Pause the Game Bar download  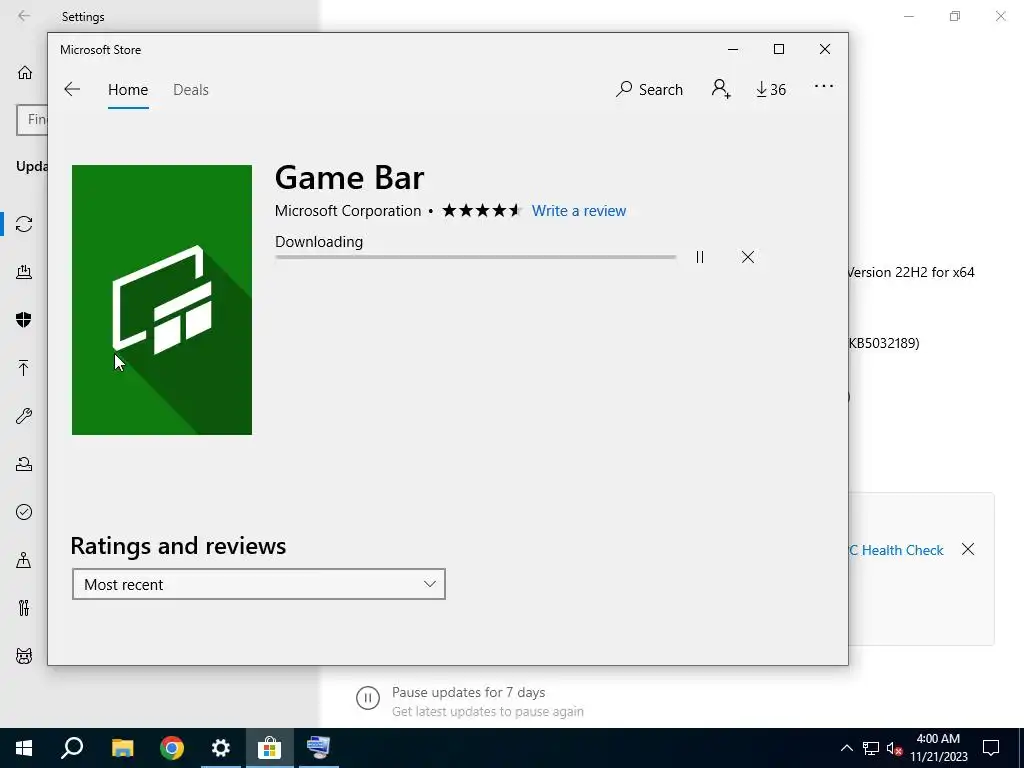tap(700, 257)
